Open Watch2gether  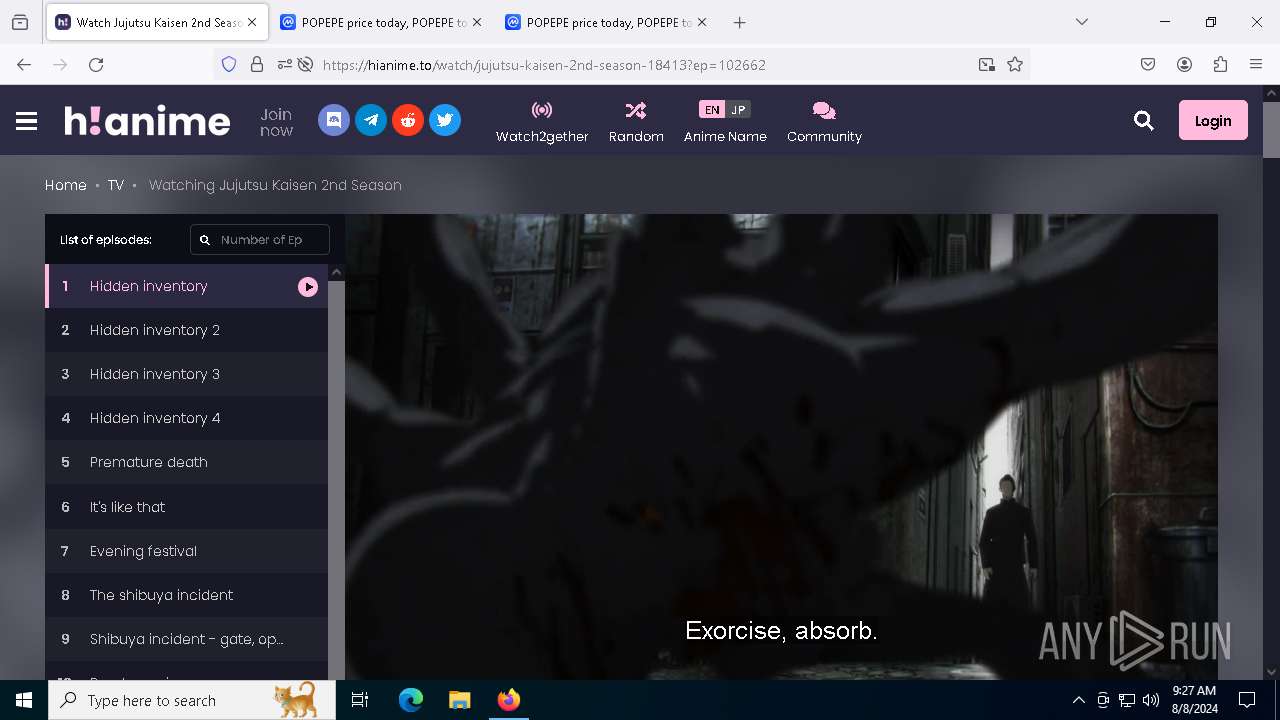[542, 121]
